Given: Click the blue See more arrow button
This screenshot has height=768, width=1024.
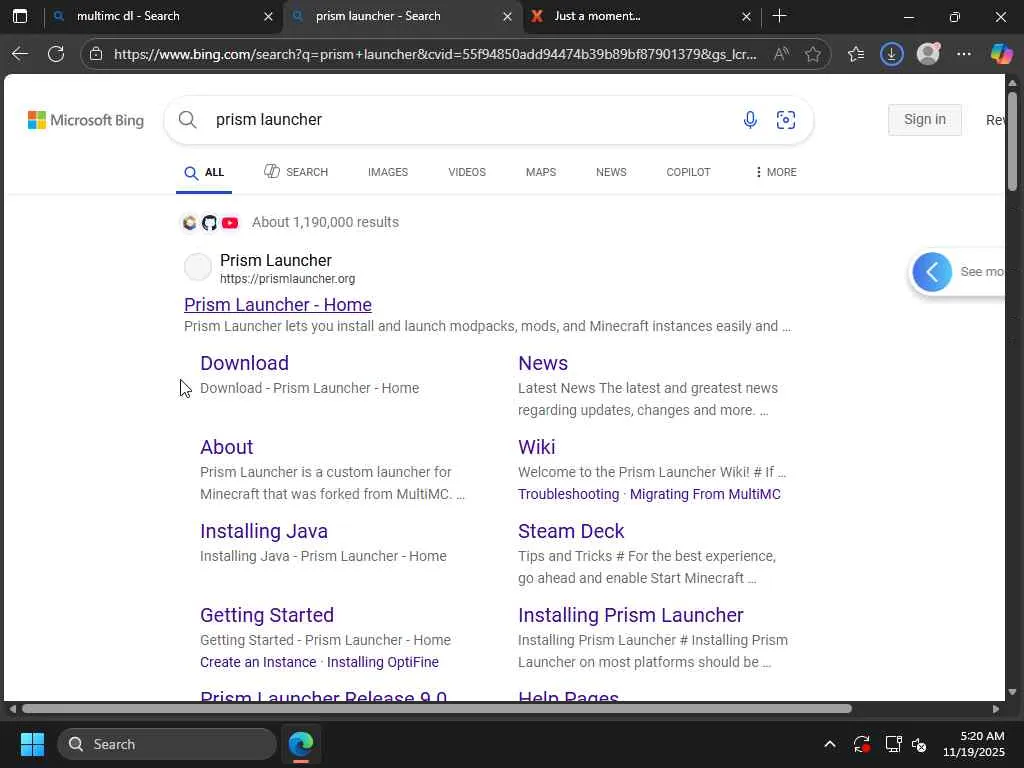Looking at the screenshot, I should 932,272.
